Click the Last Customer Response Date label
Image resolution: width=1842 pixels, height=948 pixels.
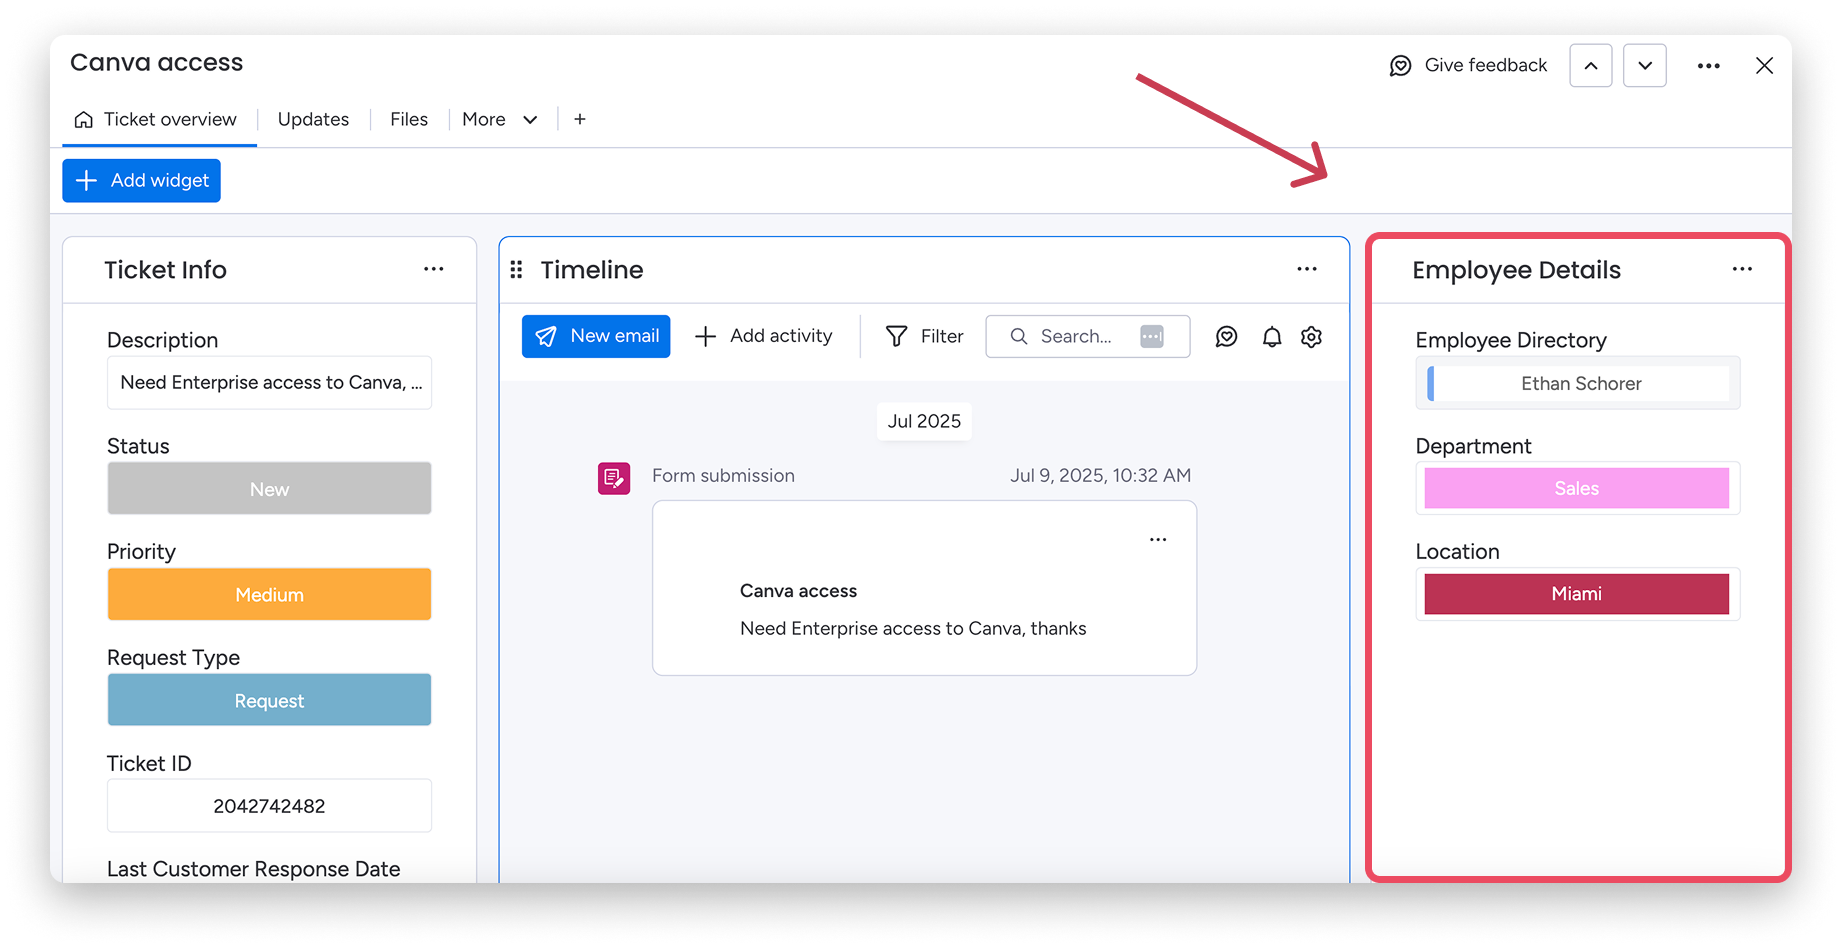pyautogui.click(x=254, y=869)
